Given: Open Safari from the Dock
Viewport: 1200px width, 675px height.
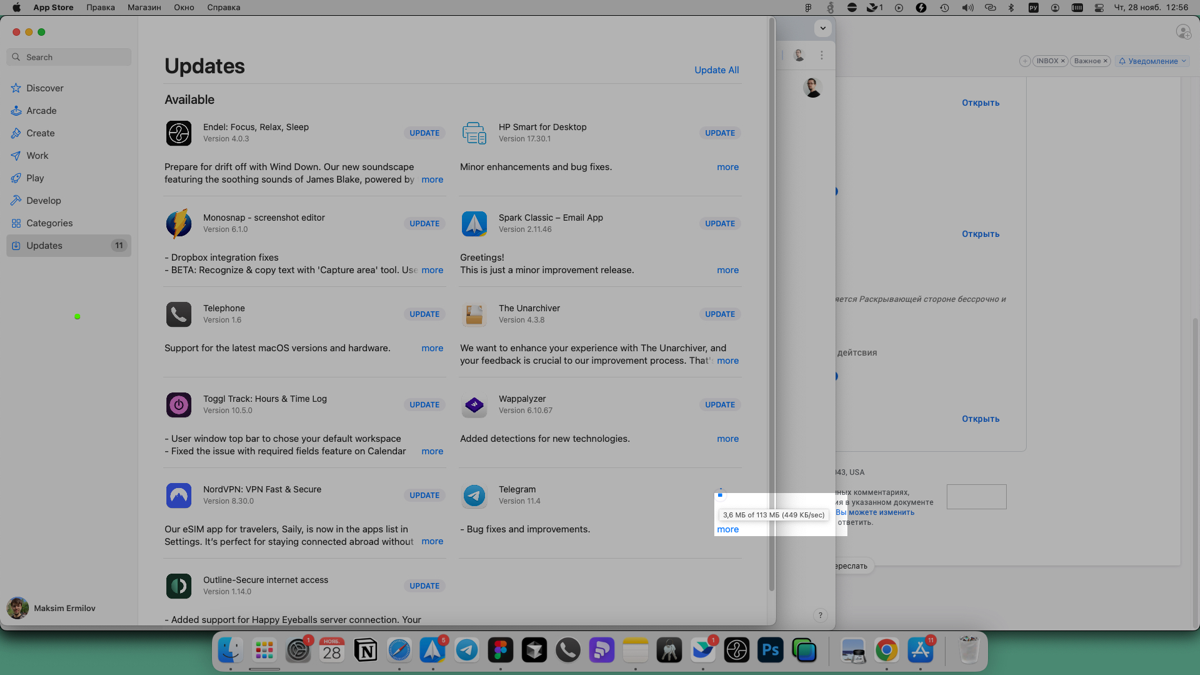Looking at the screenshot, I should pyautogui.click(x=399, y=650).
